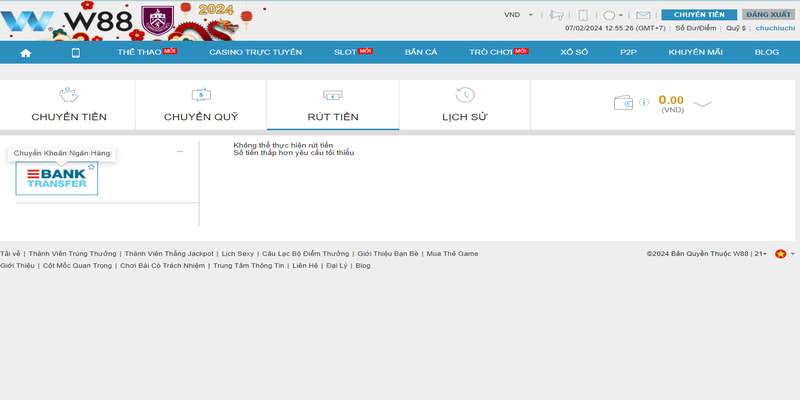Select the Bank Transfer withdrawal method
Viewport: 800px width, 400px height.
click(56, 179)
